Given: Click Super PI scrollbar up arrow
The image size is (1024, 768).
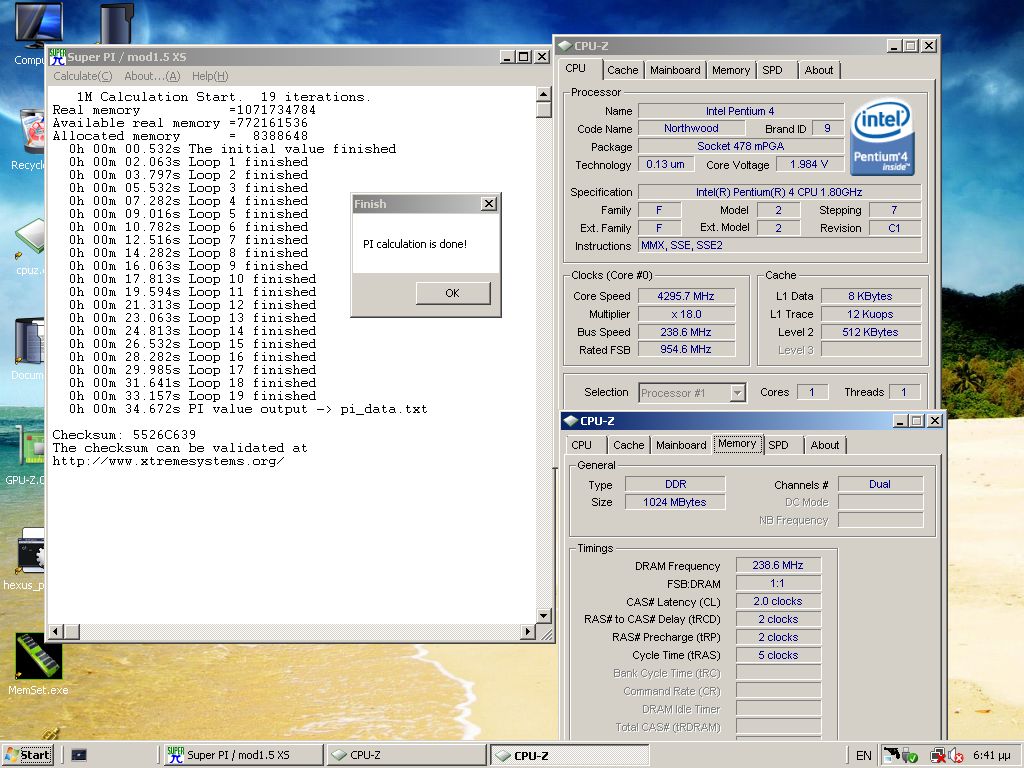Looking at the screenshot, I should (x=543, y=94).
